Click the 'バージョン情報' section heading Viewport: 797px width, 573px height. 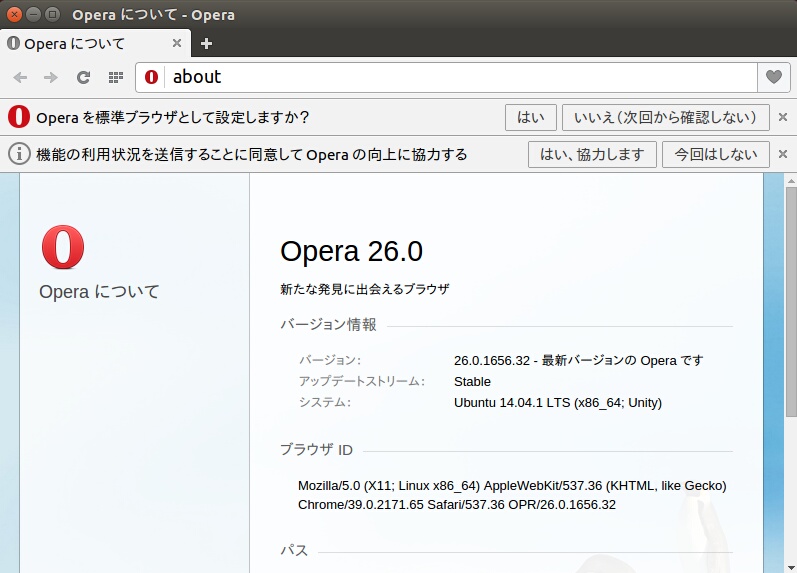pos(328,324)
